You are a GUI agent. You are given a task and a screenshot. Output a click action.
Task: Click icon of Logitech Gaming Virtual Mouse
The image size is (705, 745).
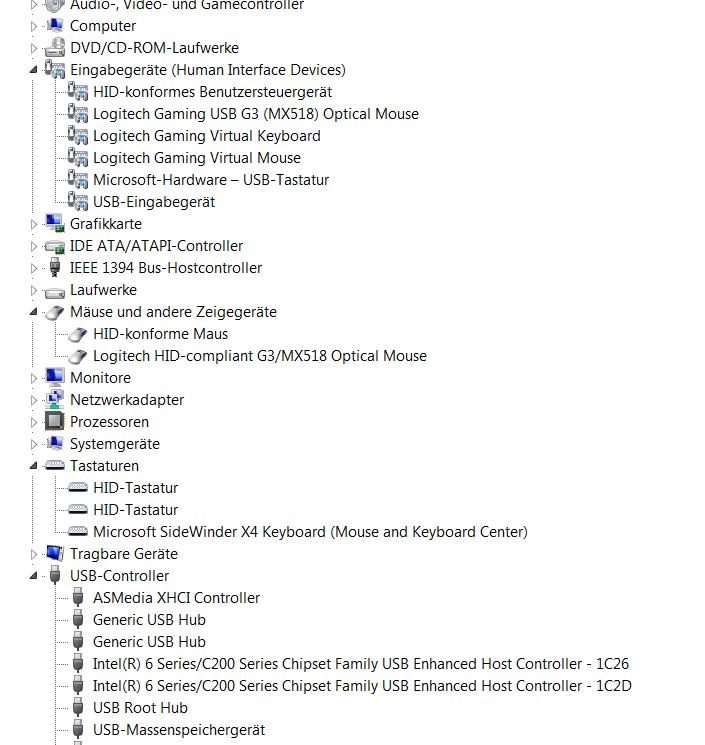click(x=78, y=157)
